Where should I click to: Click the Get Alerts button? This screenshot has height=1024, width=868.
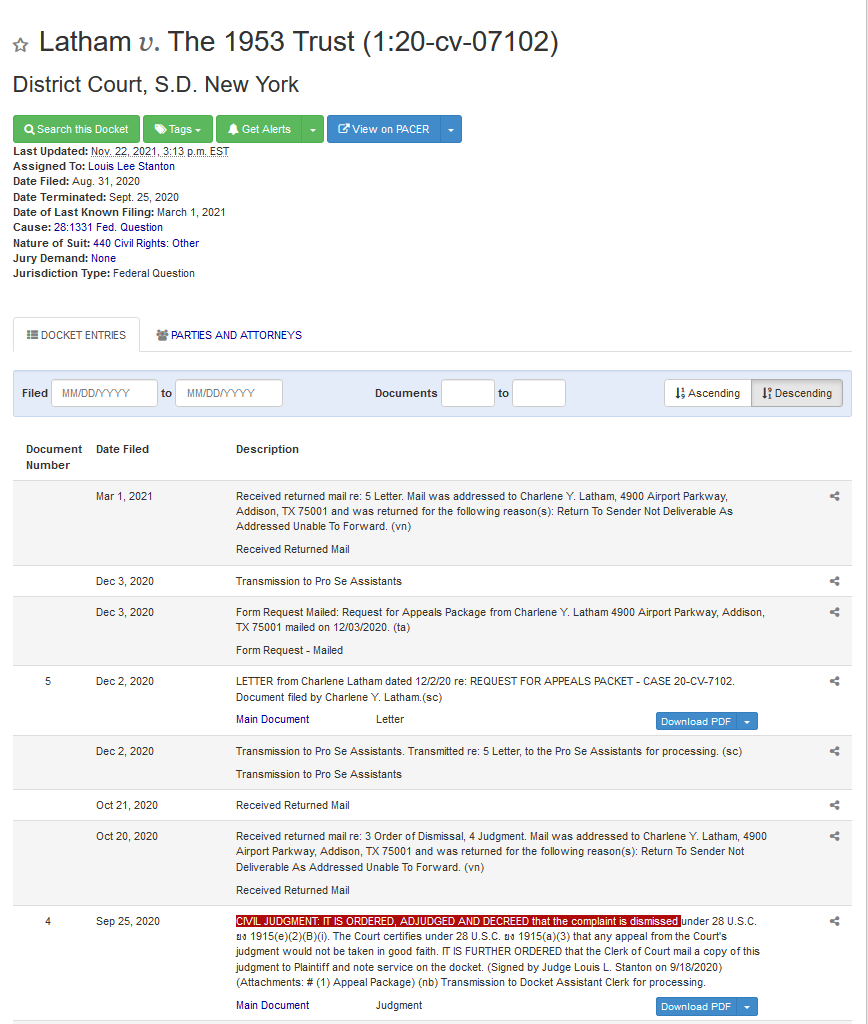point(259,129)
